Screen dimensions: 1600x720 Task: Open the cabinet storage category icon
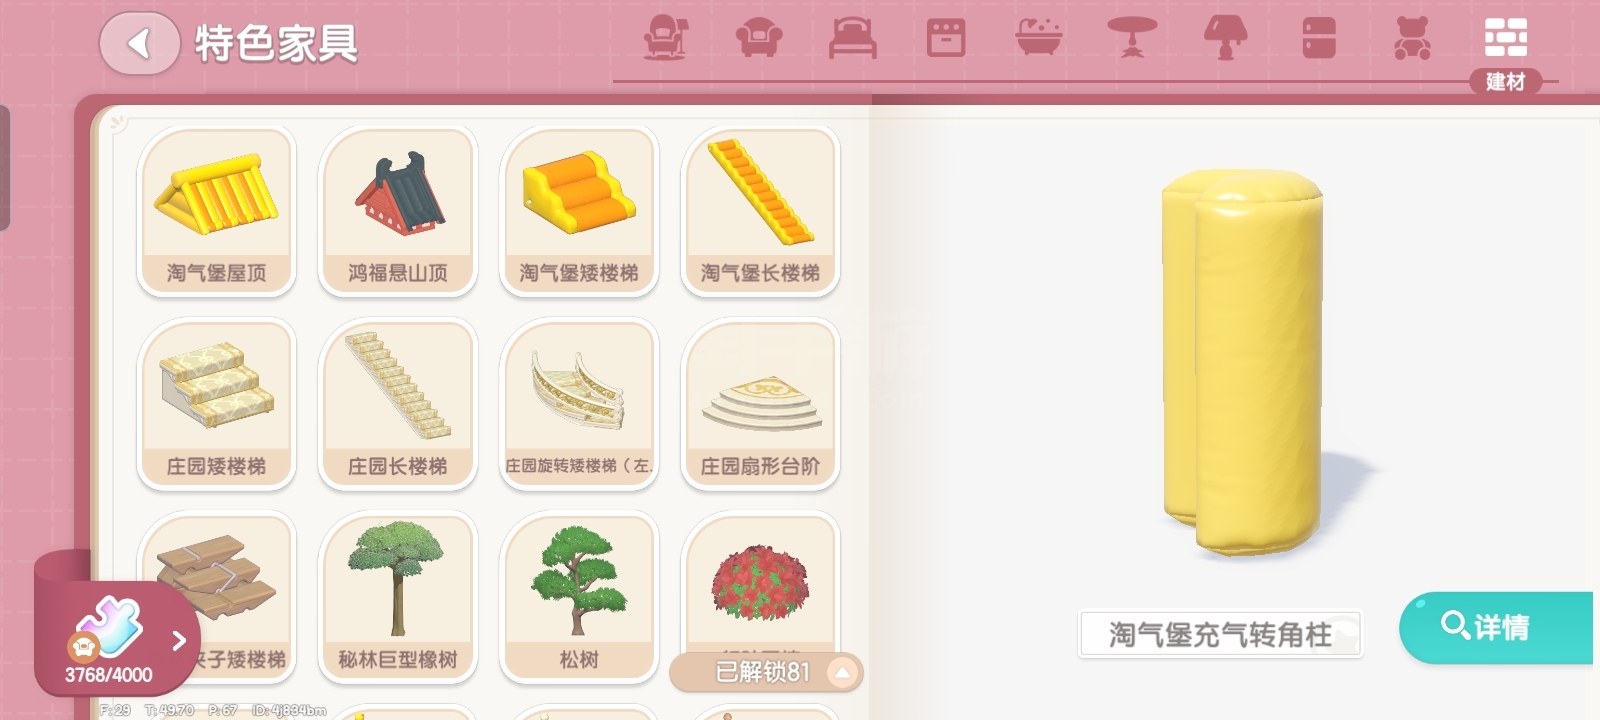[946, 38]
